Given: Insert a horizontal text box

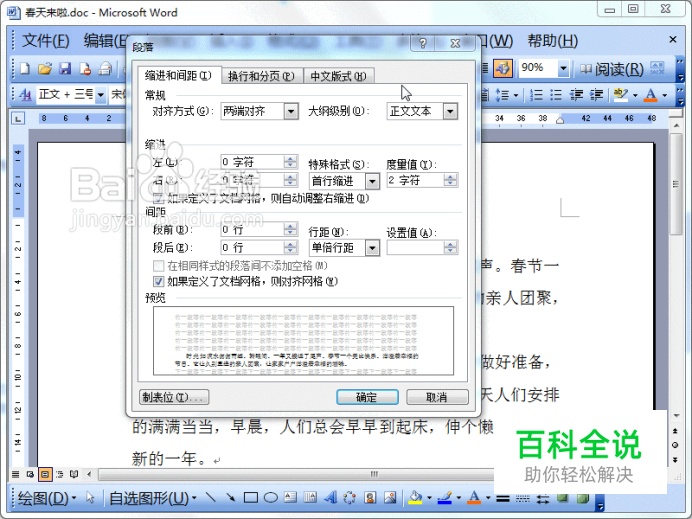Looking at the screenshot, I should 290,498.
